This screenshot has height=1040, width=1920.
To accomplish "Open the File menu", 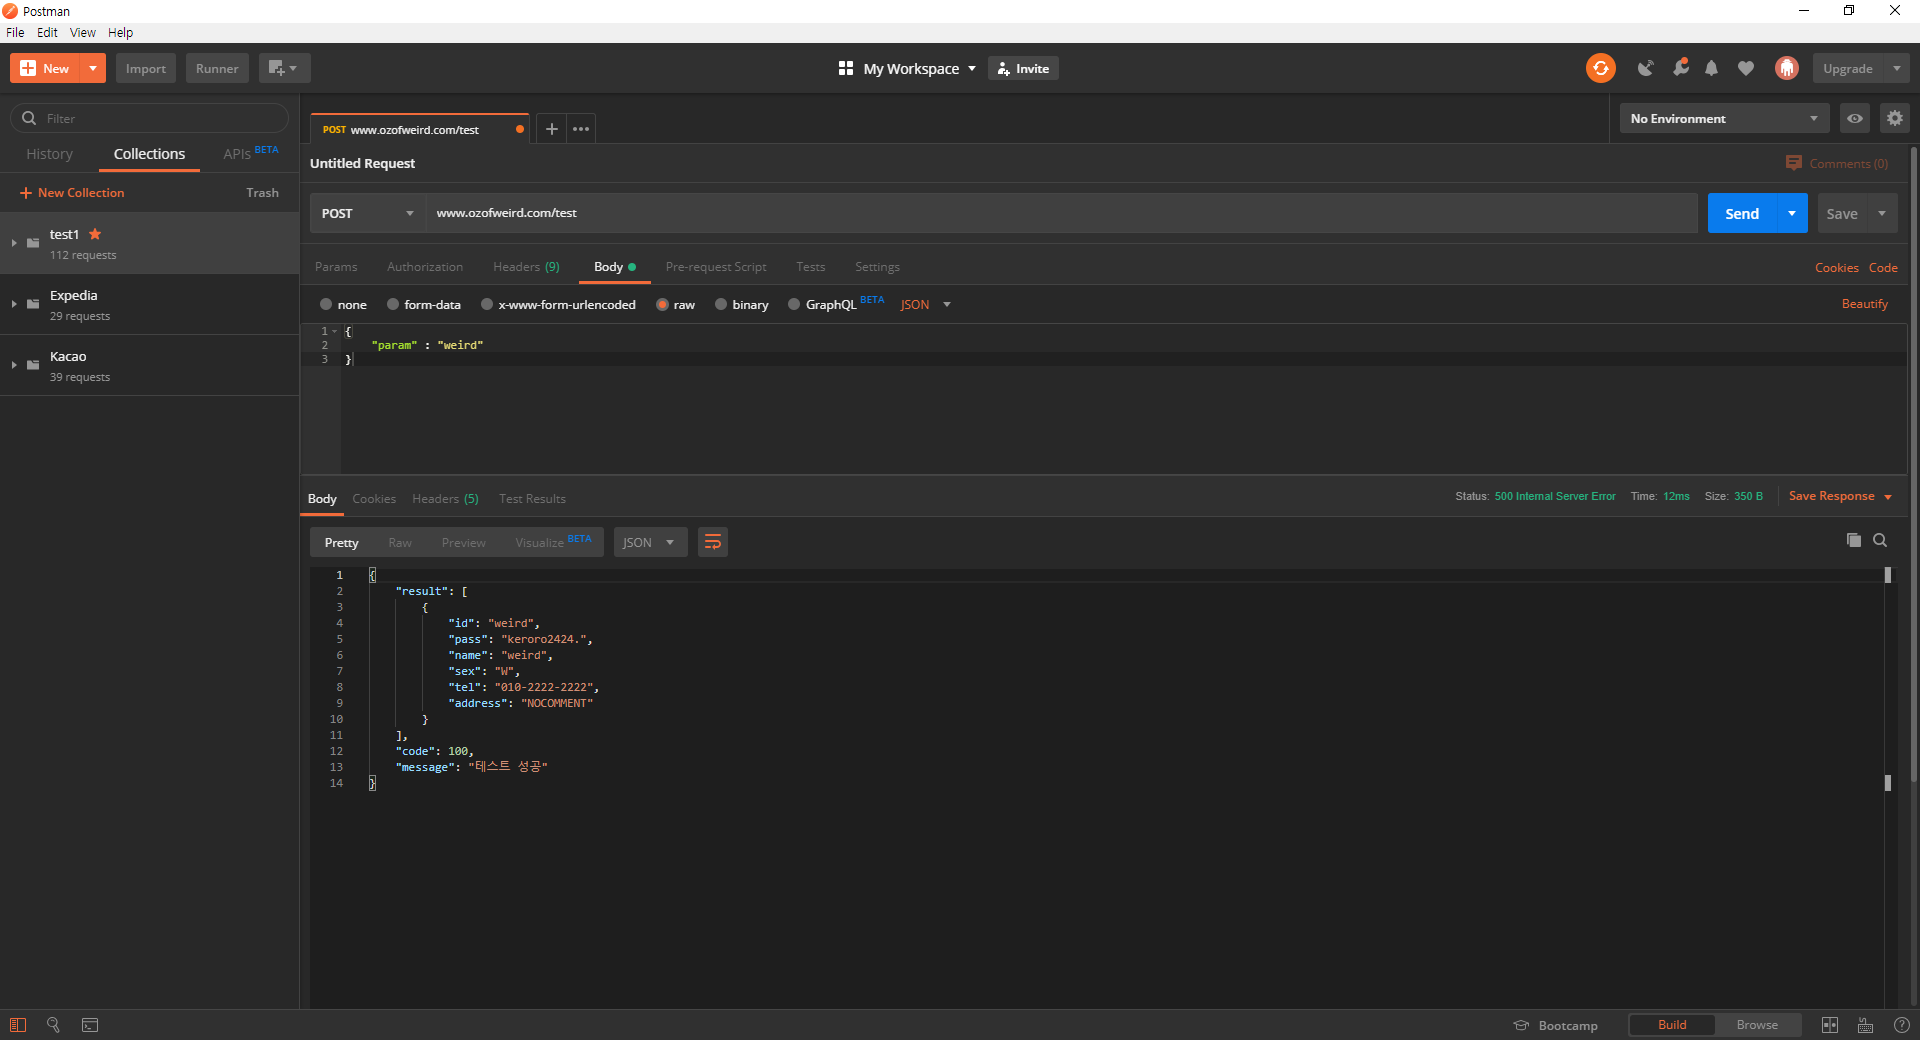I will pyautogui.click(x=15, y=32).
